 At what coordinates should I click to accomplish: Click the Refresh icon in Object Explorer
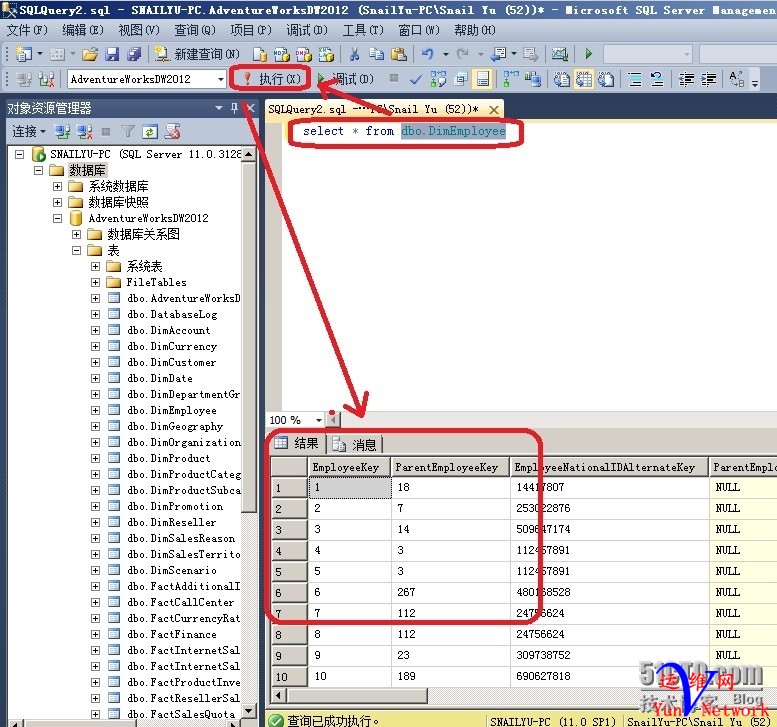click(x=150, y=132)
